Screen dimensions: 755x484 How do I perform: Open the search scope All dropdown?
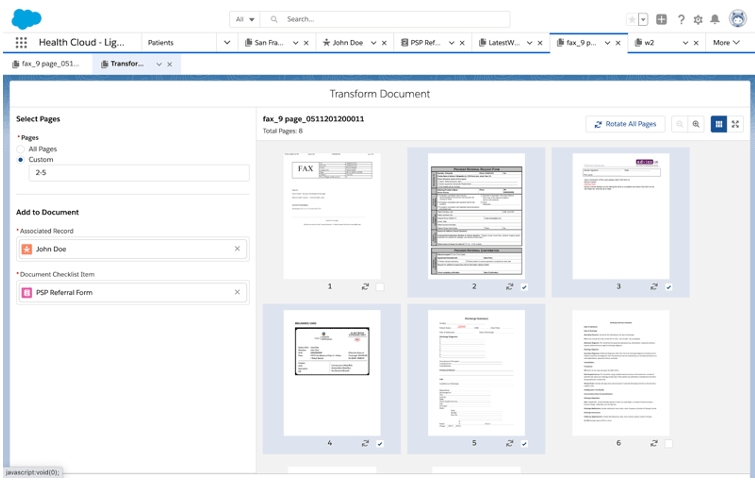[x=244, y=19]
